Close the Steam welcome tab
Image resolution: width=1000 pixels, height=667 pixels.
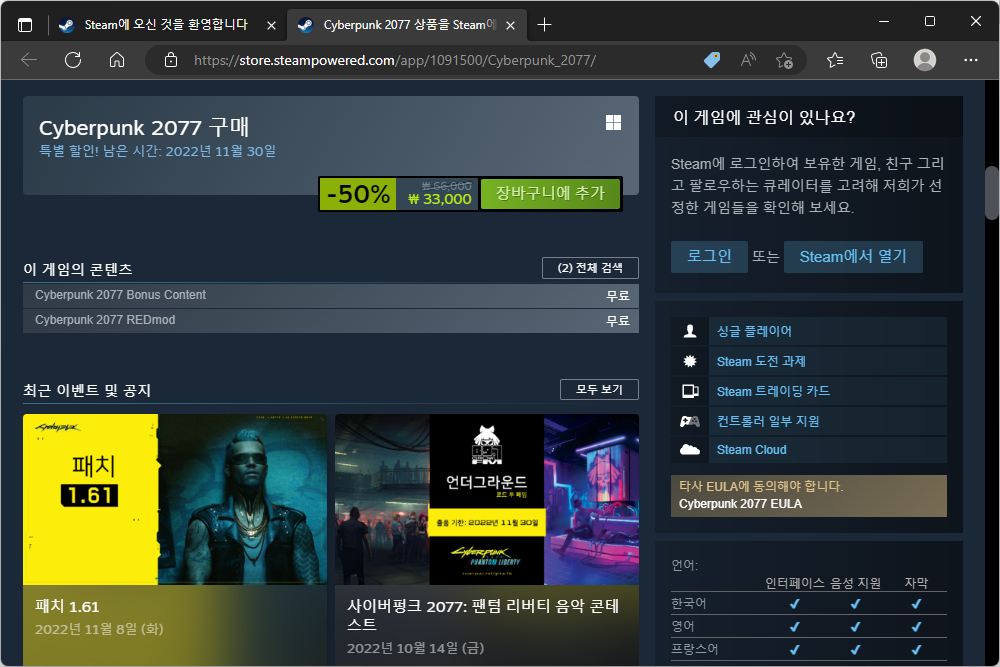(271, 26)
